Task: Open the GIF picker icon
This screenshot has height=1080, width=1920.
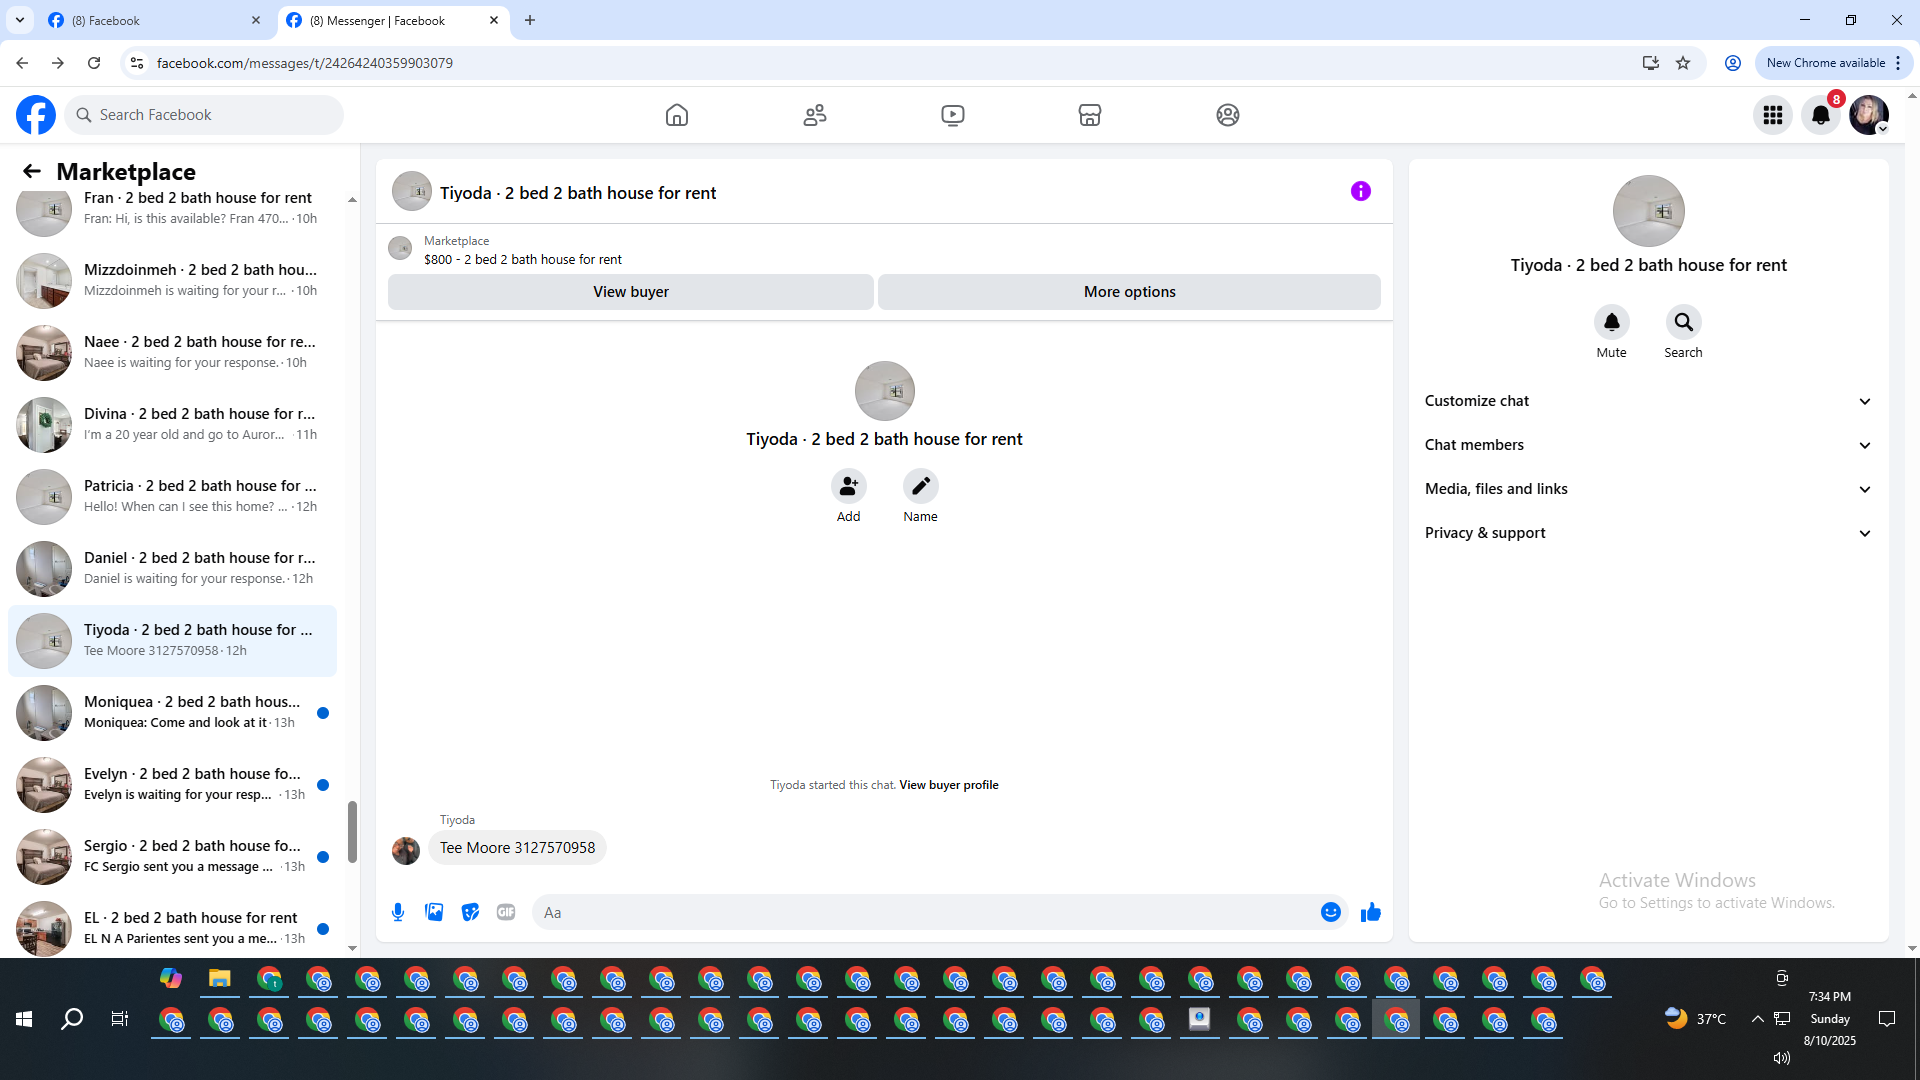Action: [506, 912]
